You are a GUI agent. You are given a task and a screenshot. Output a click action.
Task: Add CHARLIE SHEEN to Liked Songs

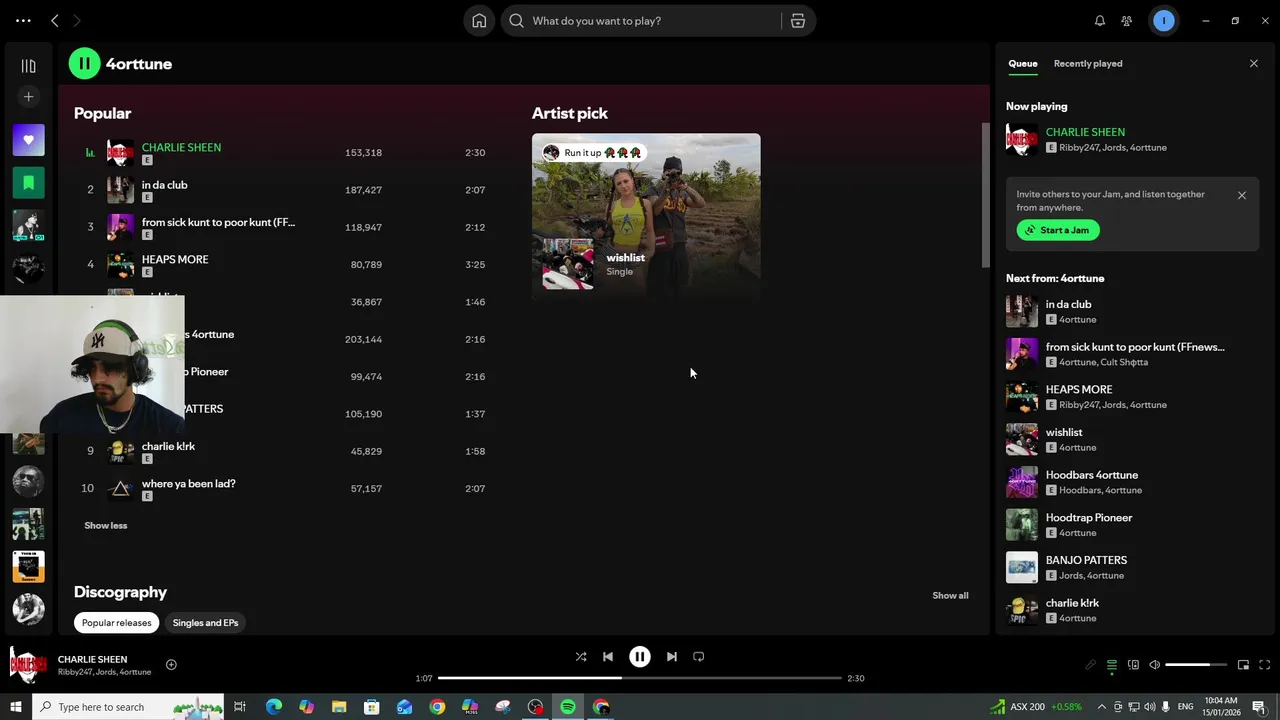point(171,665)
